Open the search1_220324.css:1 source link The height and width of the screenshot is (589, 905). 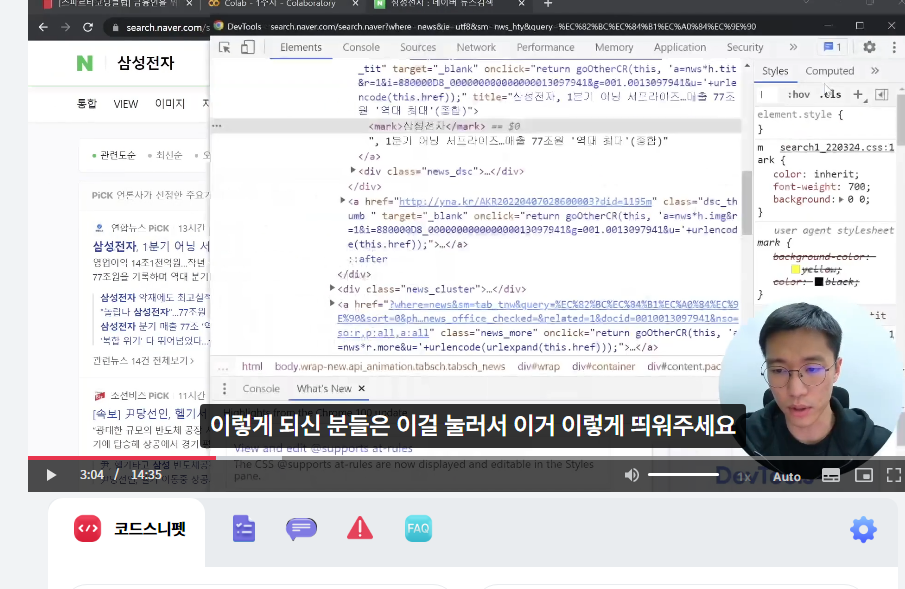[836, 148]
